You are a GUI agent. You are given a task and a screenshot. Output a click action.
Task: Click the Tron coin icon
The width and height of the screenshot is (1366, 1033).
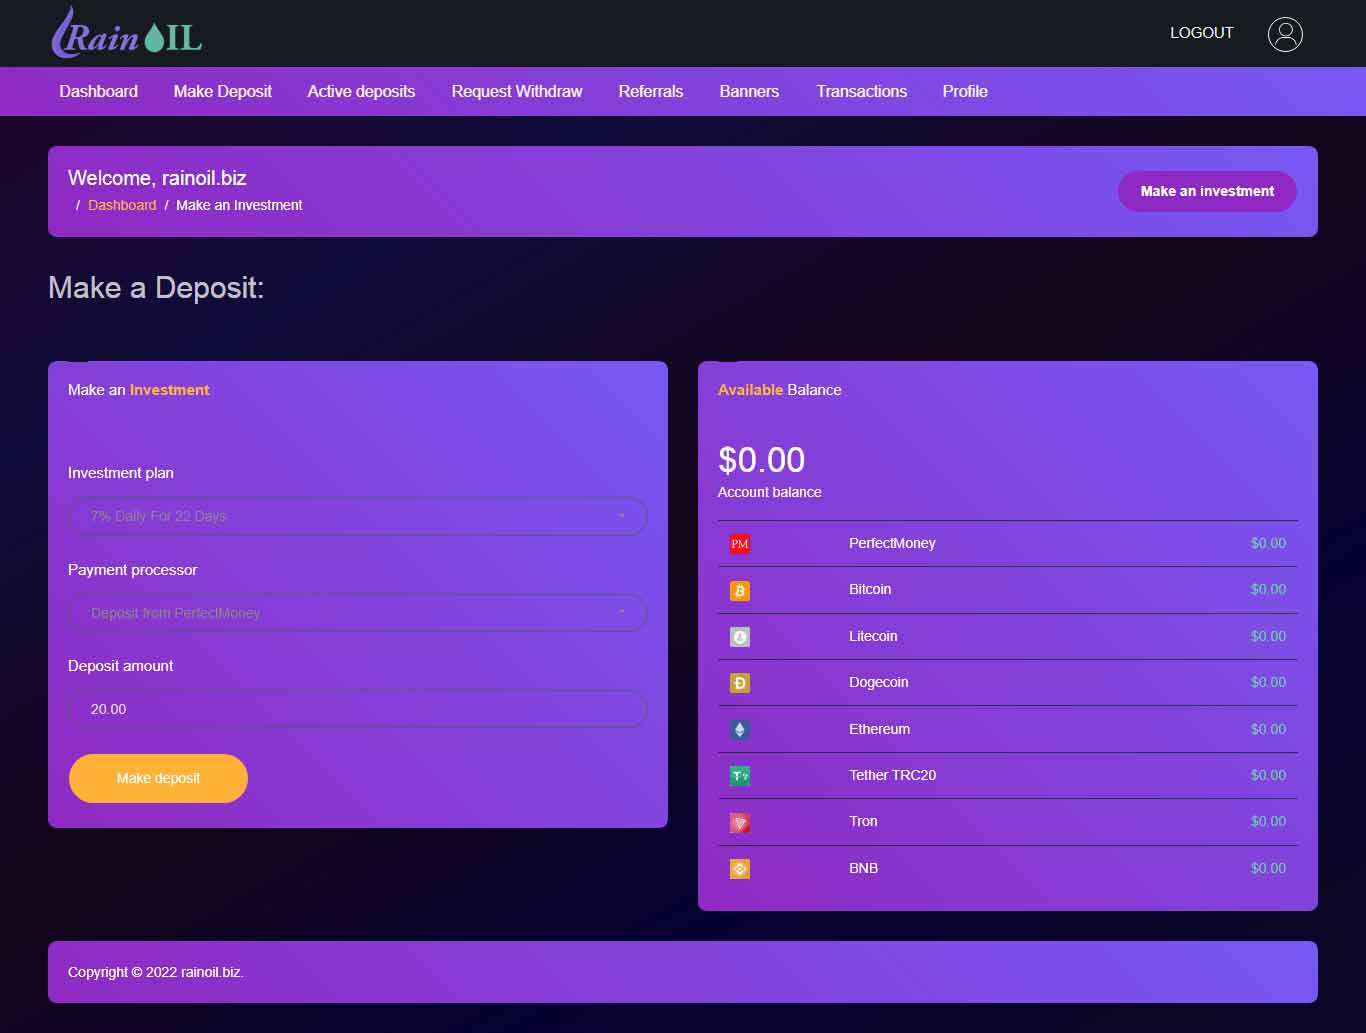(740, 823)
